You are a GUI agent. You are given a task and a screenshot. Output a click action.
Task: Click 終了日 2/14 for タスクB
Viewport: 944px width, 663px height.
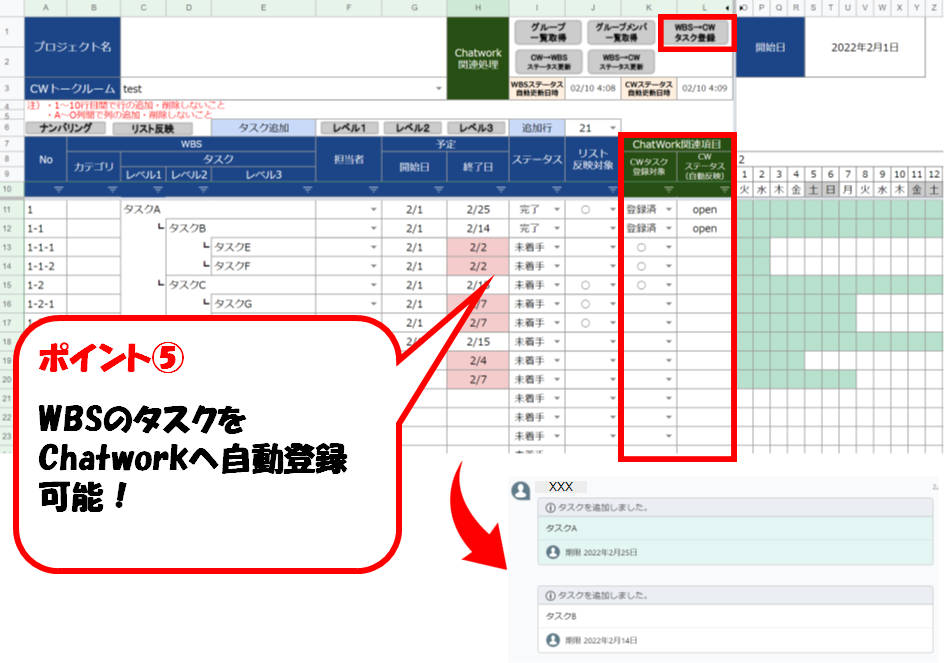478,228
